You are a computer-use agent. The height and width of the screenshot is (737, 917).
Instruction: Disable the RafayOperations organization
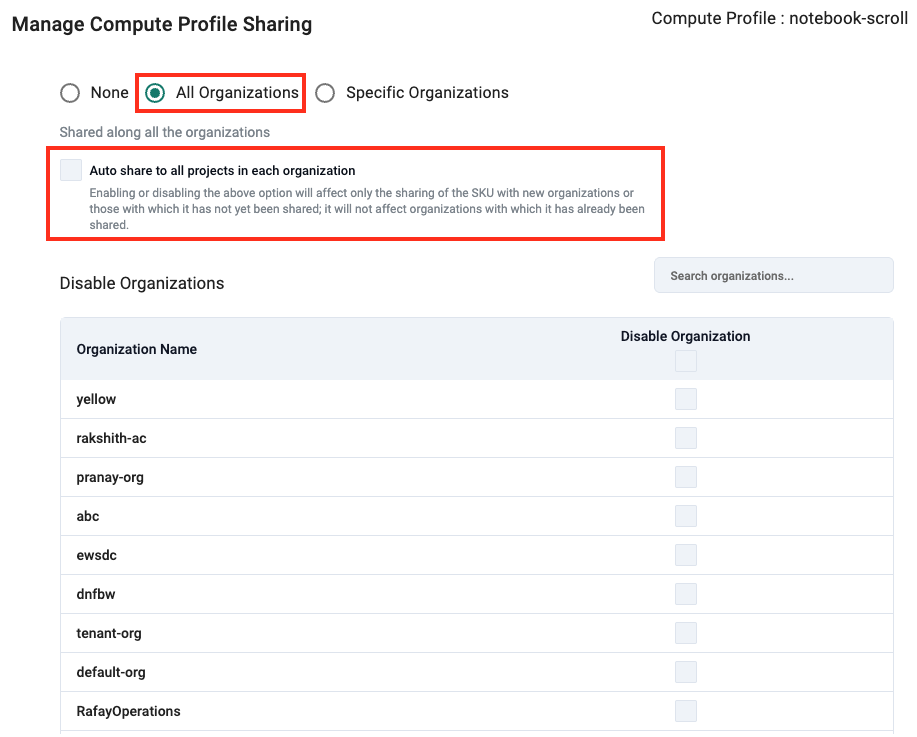click(685, 711)
